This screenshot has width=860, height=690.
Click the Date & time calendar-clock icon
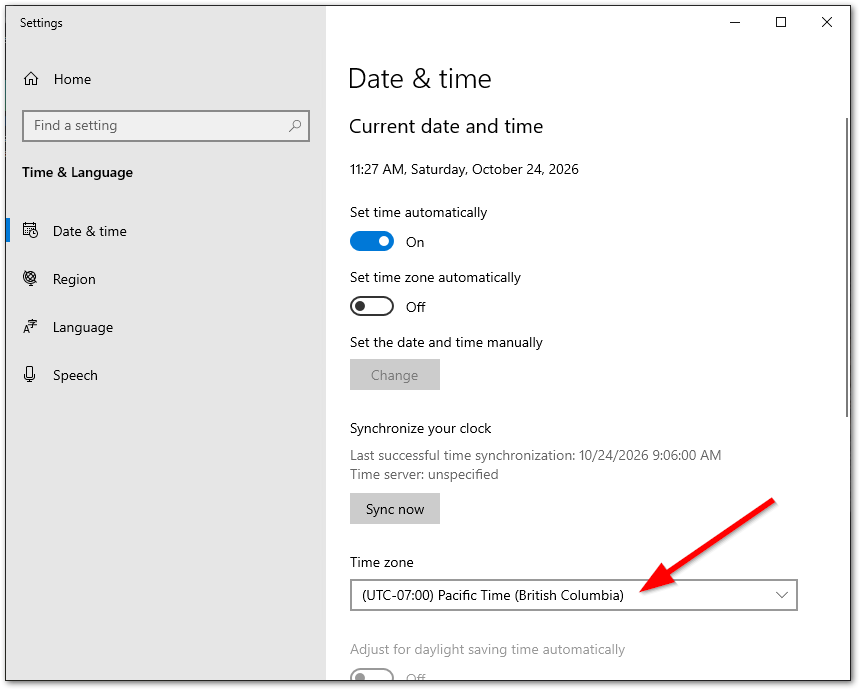[30, 230]
